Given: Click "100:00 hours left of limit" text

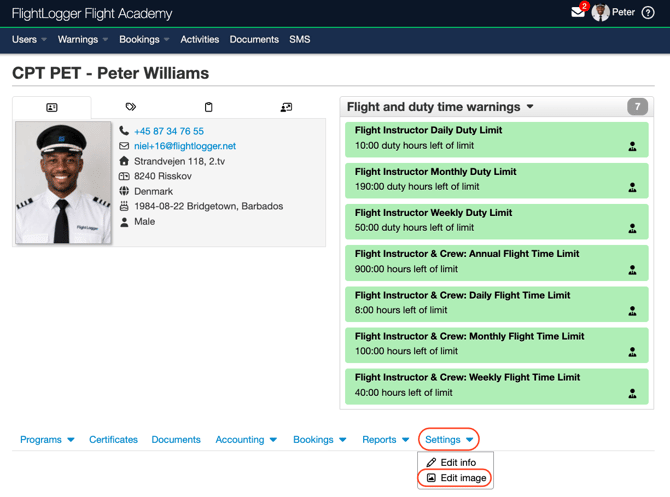Looking at the screenshot, I should [406, 351].
